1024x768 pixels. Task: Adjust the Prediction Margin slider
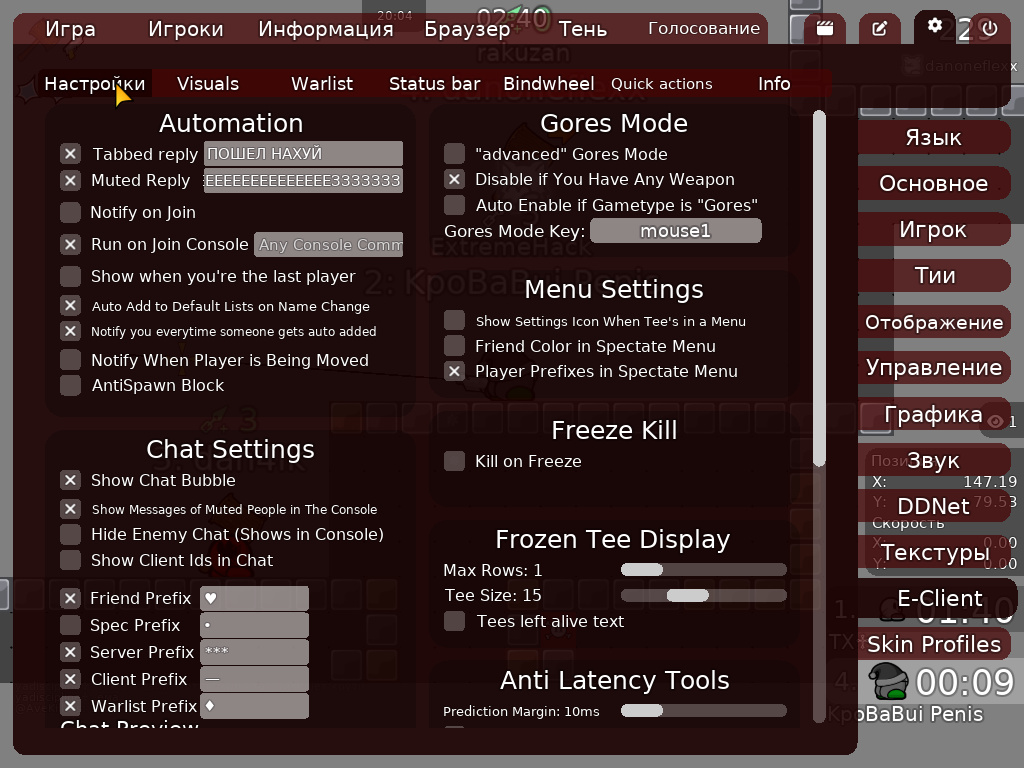(703, 711)
